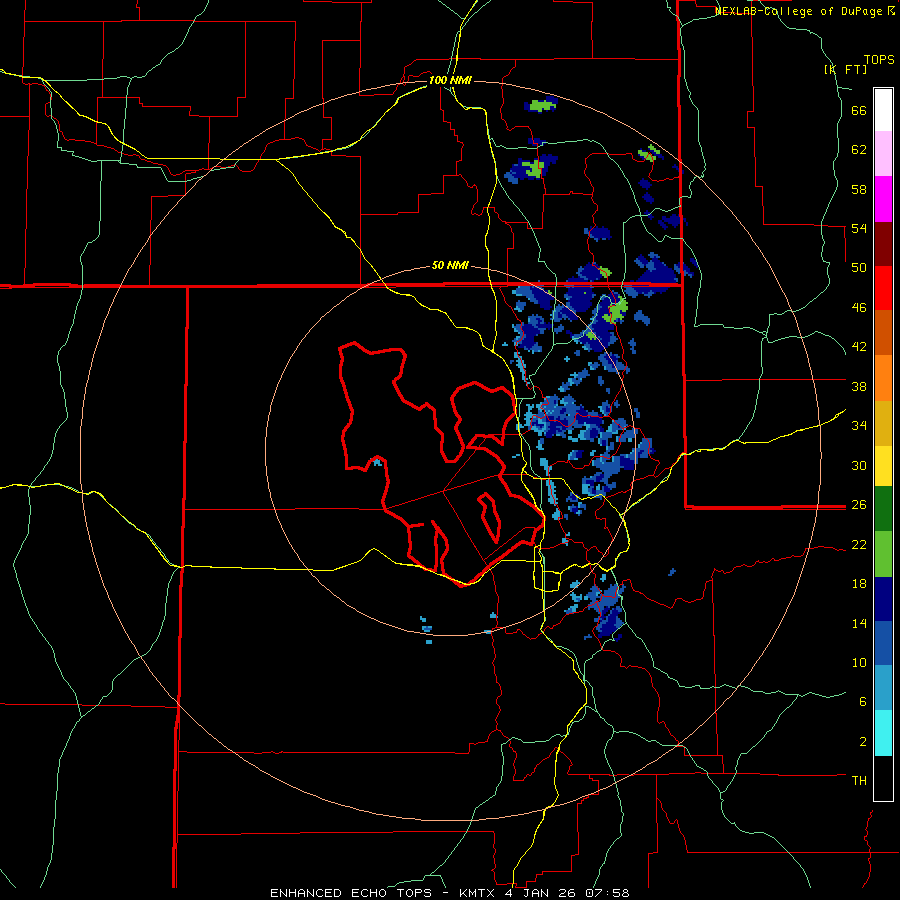Image resolution: width=900 pixels, height=900 pixels.
Task: Click the small island outline inside the lake
Action: [490, 516]
